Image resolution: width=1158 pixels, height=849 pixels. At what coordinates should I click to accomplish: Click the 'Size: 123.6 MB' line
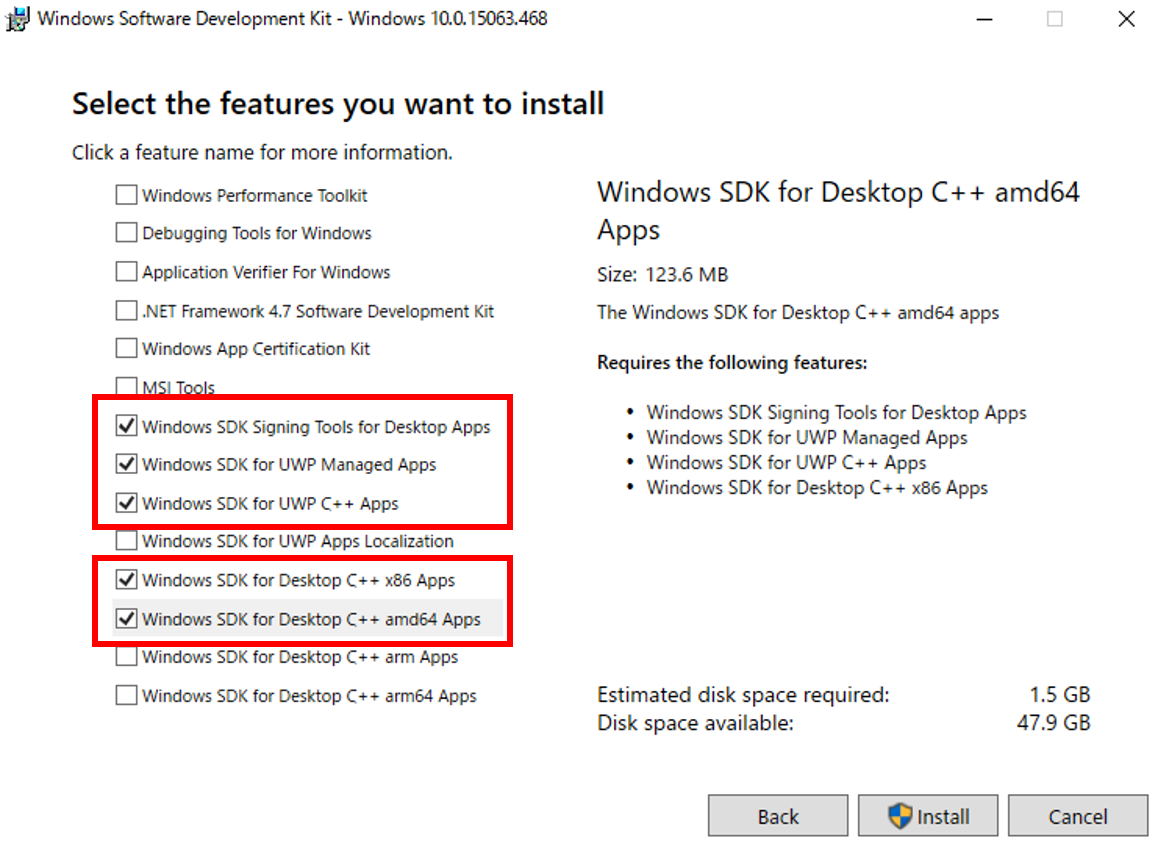click(662, 275)
